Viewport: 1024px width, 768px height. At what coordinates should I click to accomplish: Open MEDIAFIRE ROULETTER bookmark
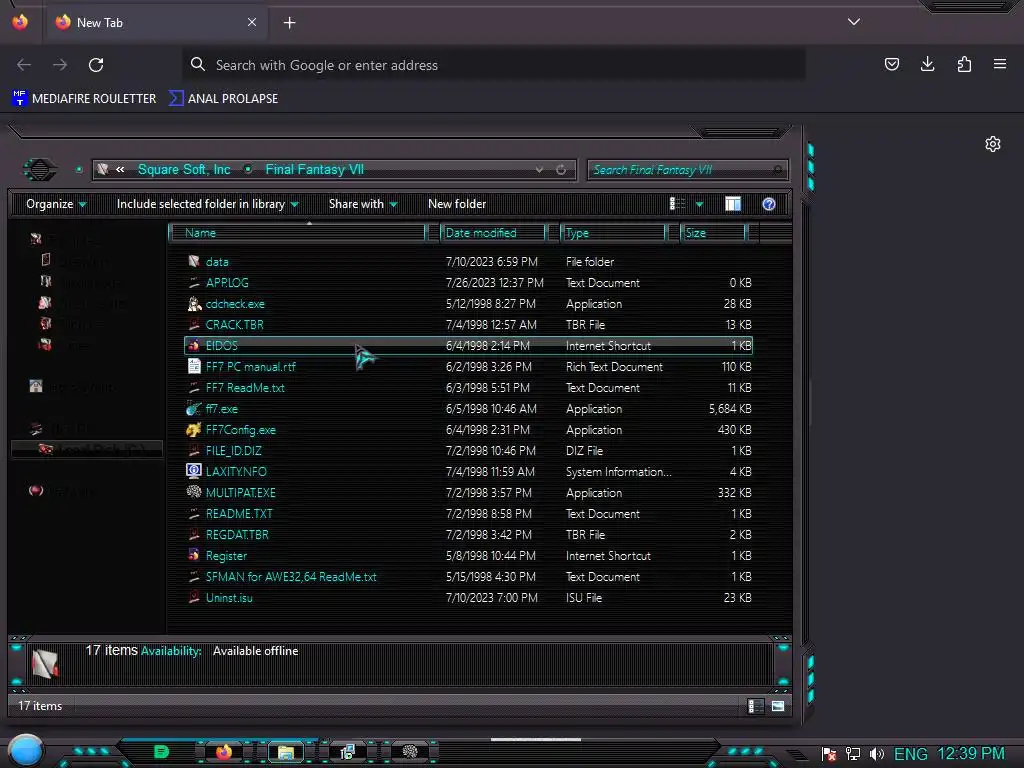(84, 99)
